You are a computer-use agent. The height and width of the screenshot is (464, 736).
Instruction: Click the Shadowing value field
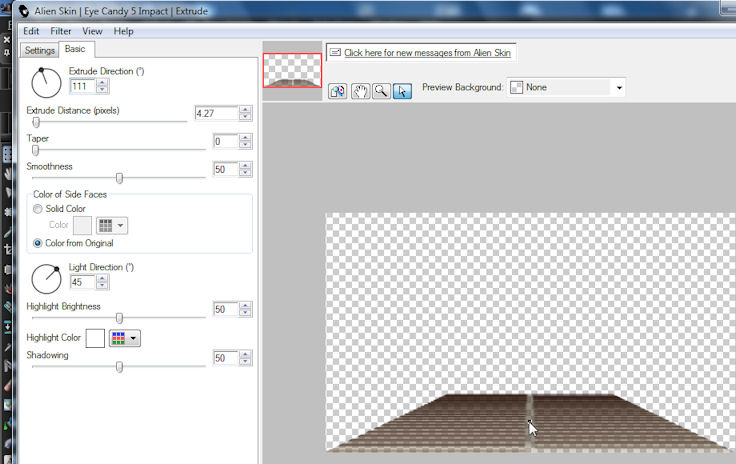[225, 358]
